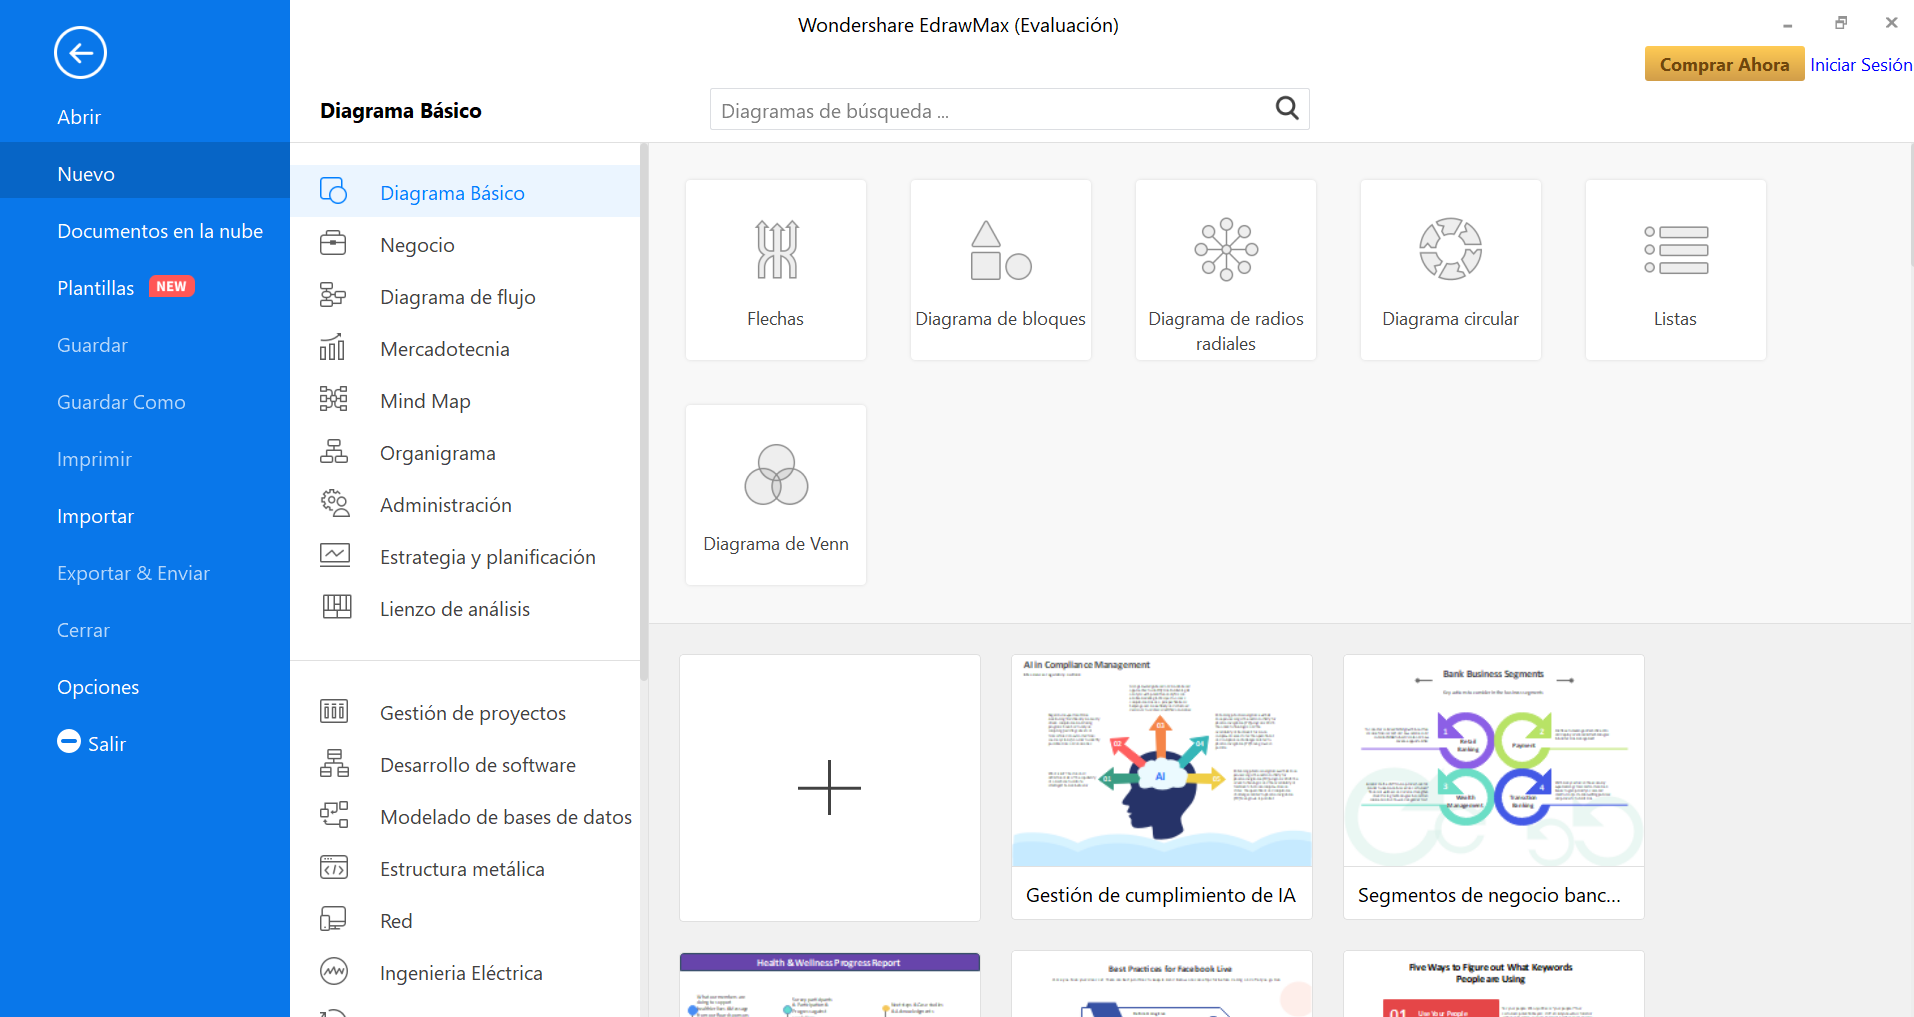Open the Diagrama de radios radiales tile
The height and width of the screenshot is (1017, 1914).
coord(1226,270)
